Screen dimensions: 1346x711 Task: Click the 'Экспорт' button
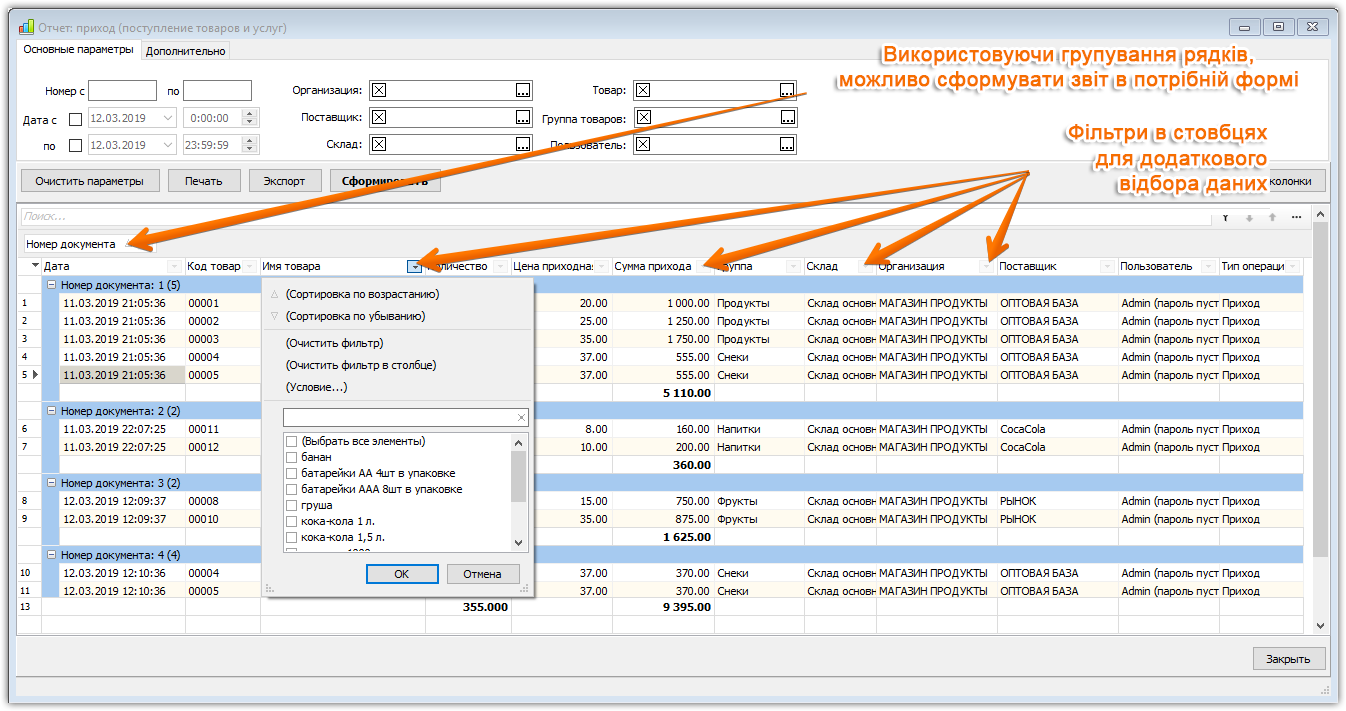point(284,181)
